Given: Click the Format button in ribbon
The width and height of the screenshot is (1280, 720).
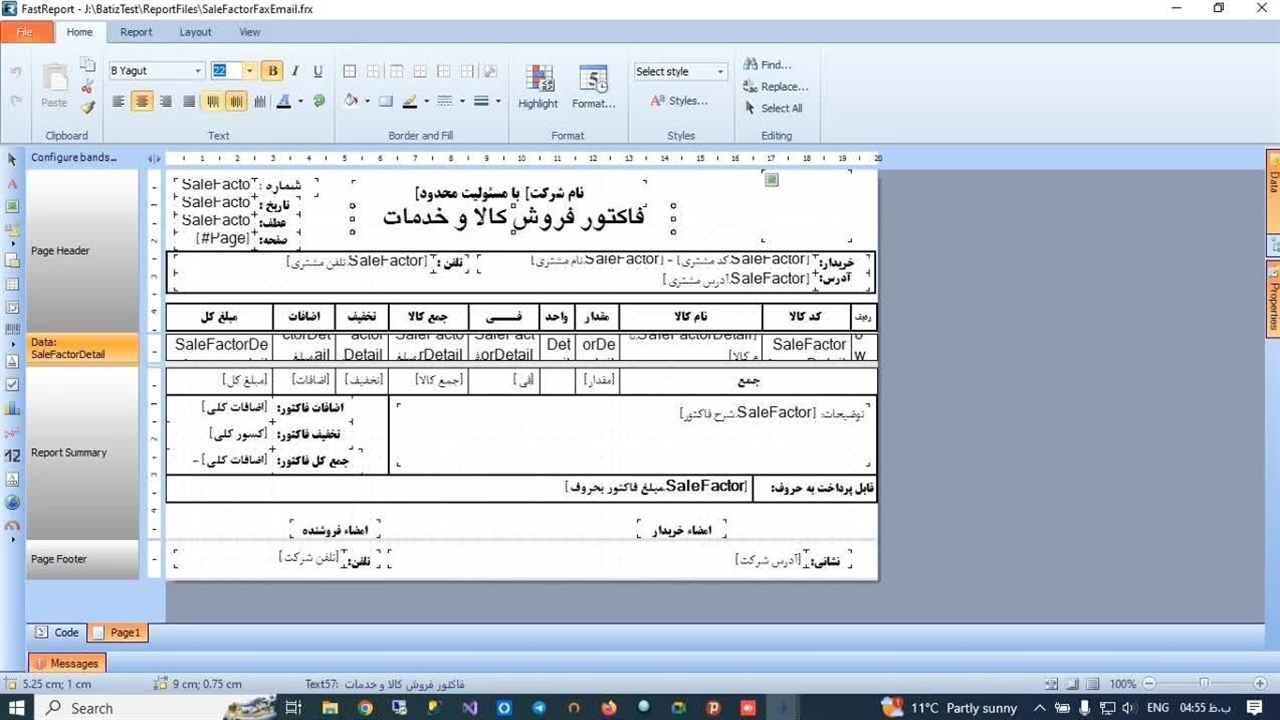Looking at the screenshot, I should click(593, 86).
